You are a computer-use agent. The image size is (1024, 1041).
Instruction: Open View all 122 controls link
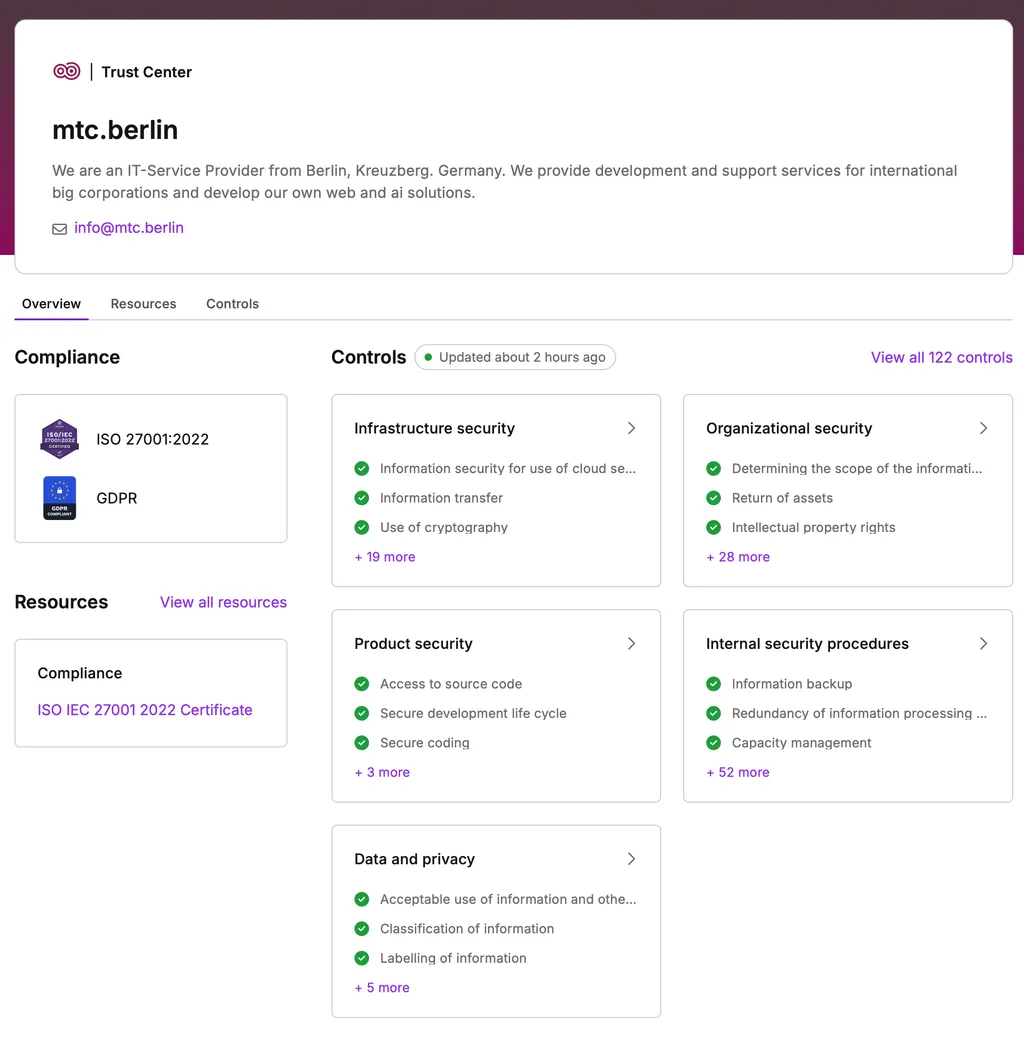[941, 357]
